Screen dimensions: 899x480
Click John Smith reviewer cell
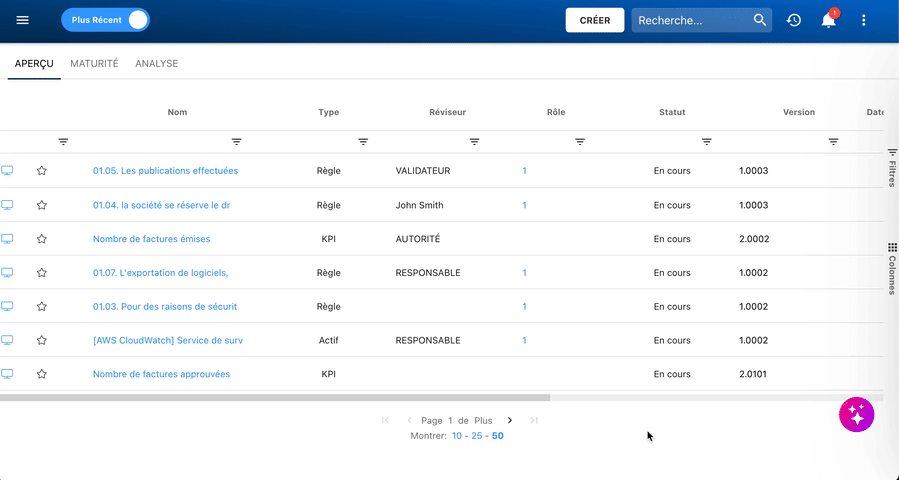pos(419,205)
